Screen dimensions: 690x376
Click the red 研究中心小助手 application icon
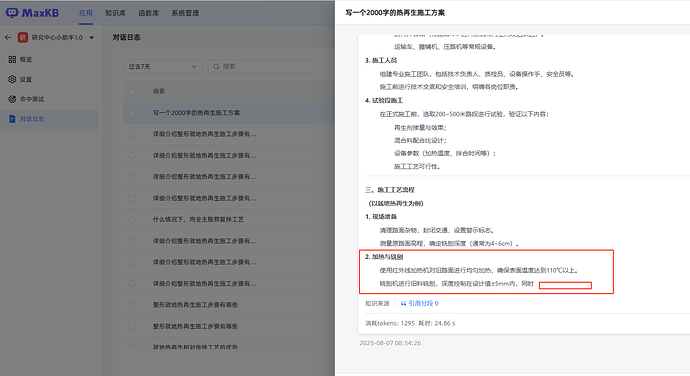click(22, 37)
